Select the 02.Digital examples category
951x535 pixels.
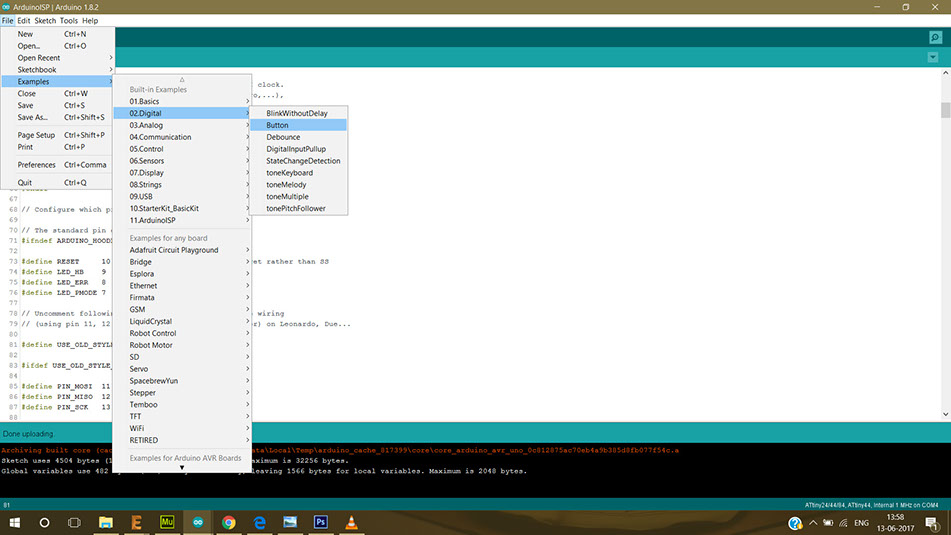tap(182, 113)
